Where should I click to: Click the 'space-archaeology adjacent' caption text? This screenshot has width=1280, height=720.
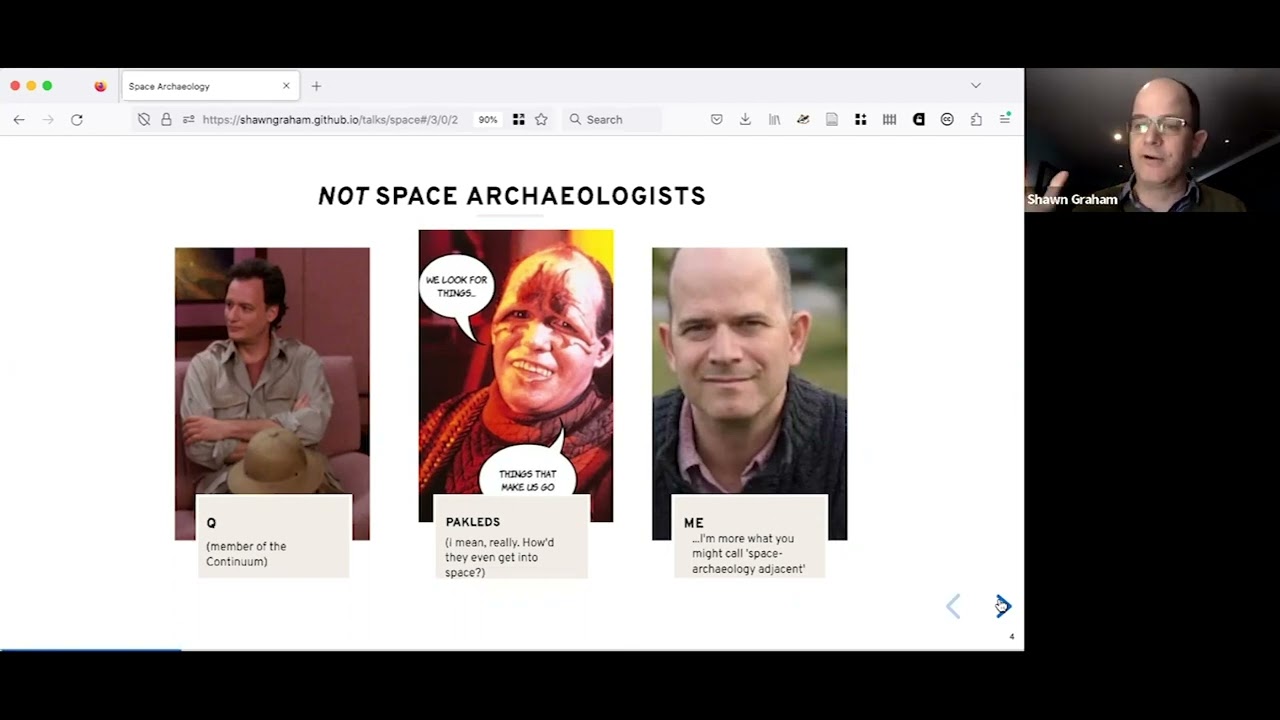[x=748, y=561]
